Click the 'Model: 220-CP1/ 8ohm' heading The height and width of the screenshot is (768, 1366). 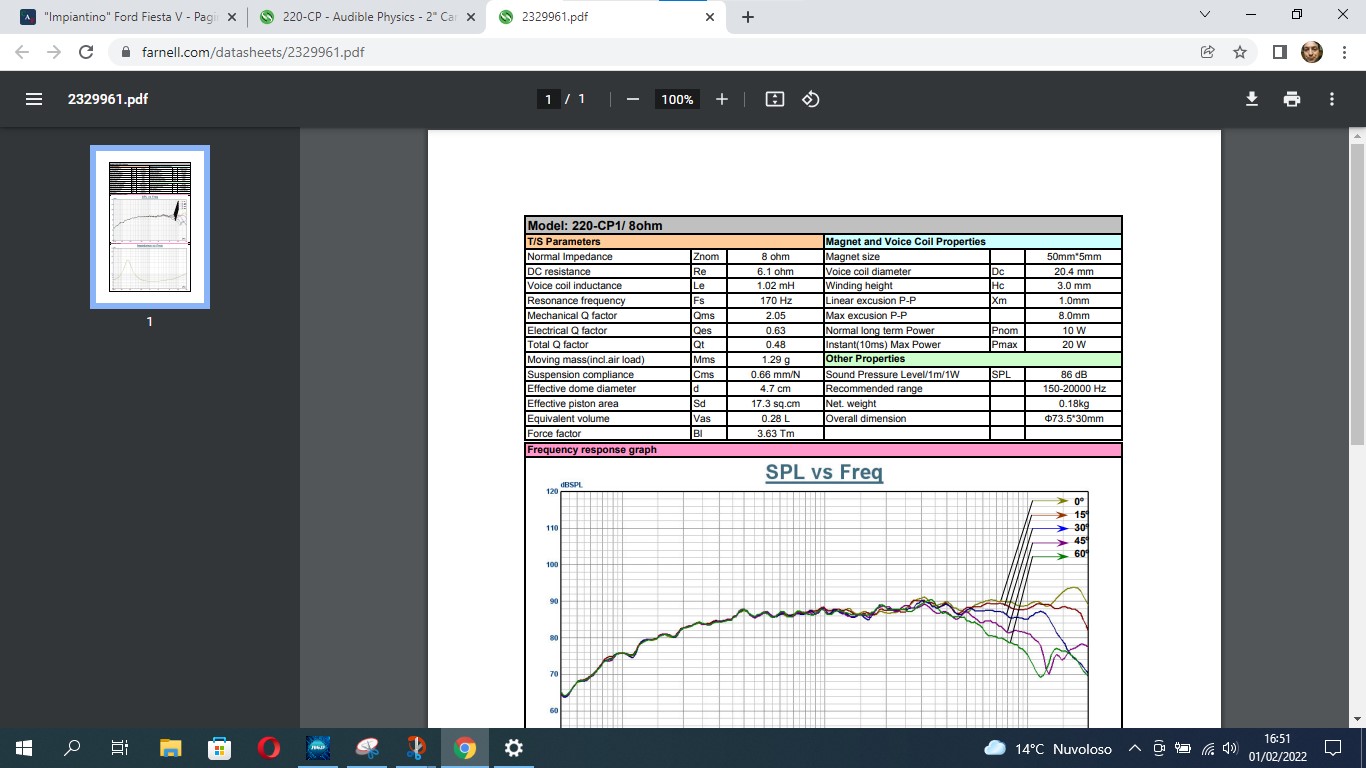[594, 226]
